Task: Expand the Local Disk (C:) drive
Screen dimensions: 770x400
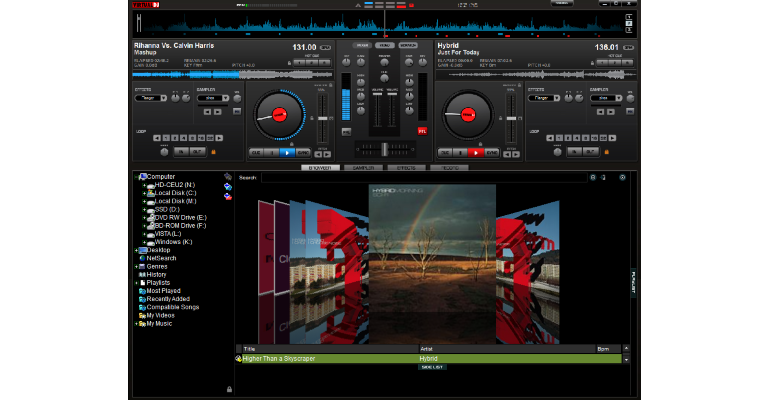Action: (x=144, y=193)
